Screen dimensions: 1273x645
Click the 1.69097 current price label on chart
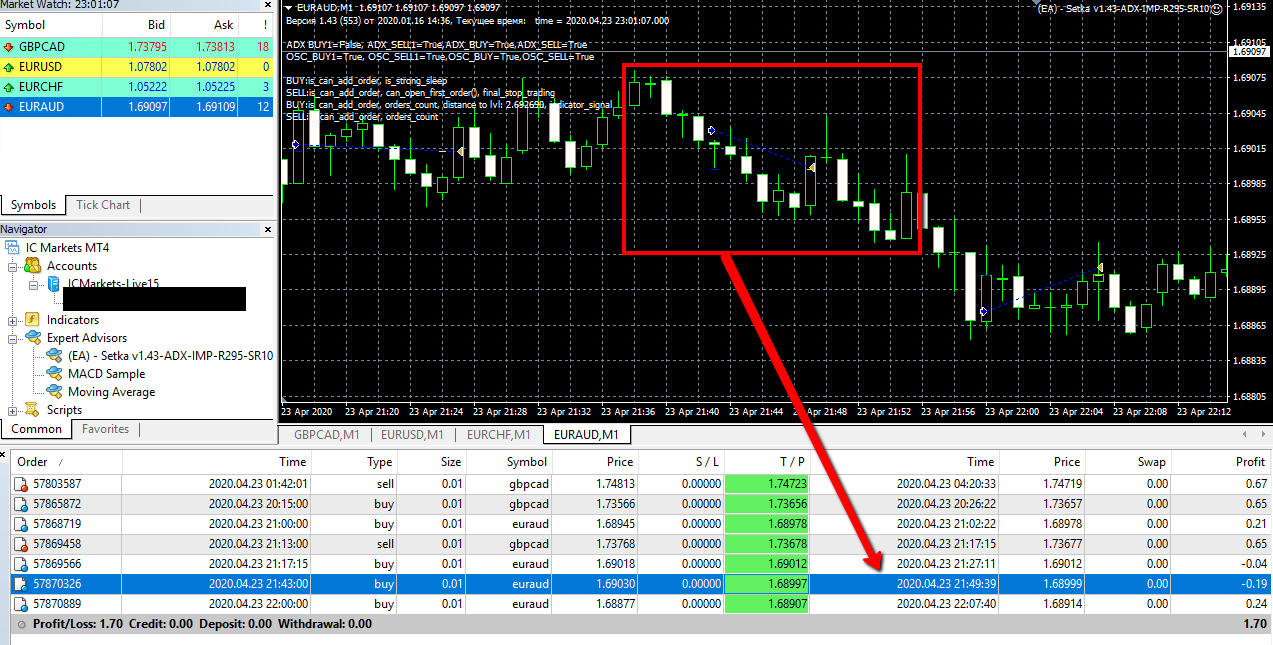tap(1250, 51)
